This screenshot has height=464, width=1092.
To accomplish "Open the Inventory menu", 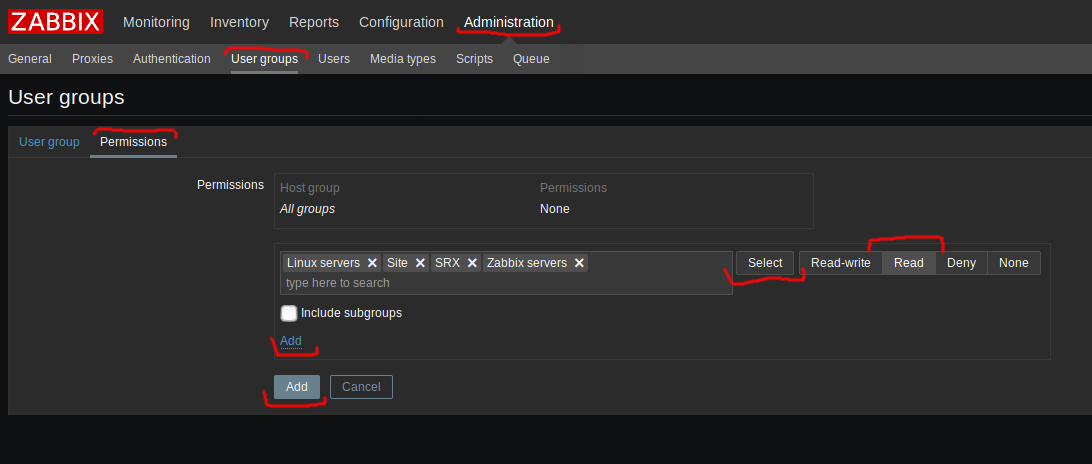I will coord(239,22).
